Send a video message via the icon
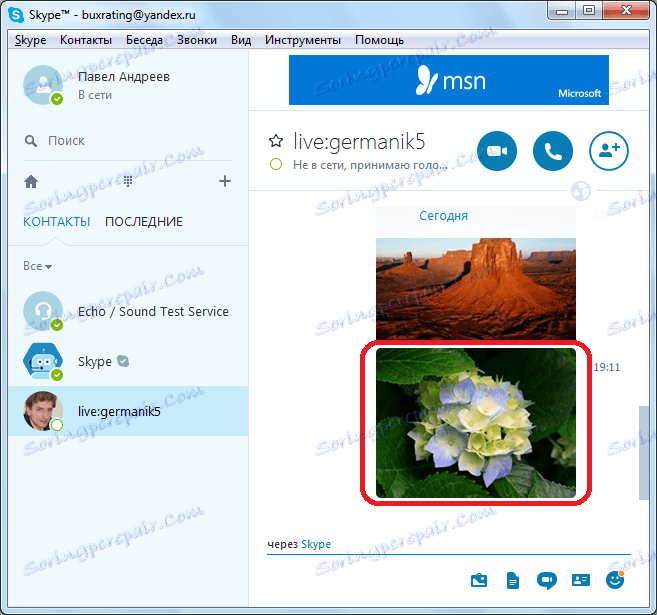Screen dimensions: 657x615 click(x=546, y=581)
